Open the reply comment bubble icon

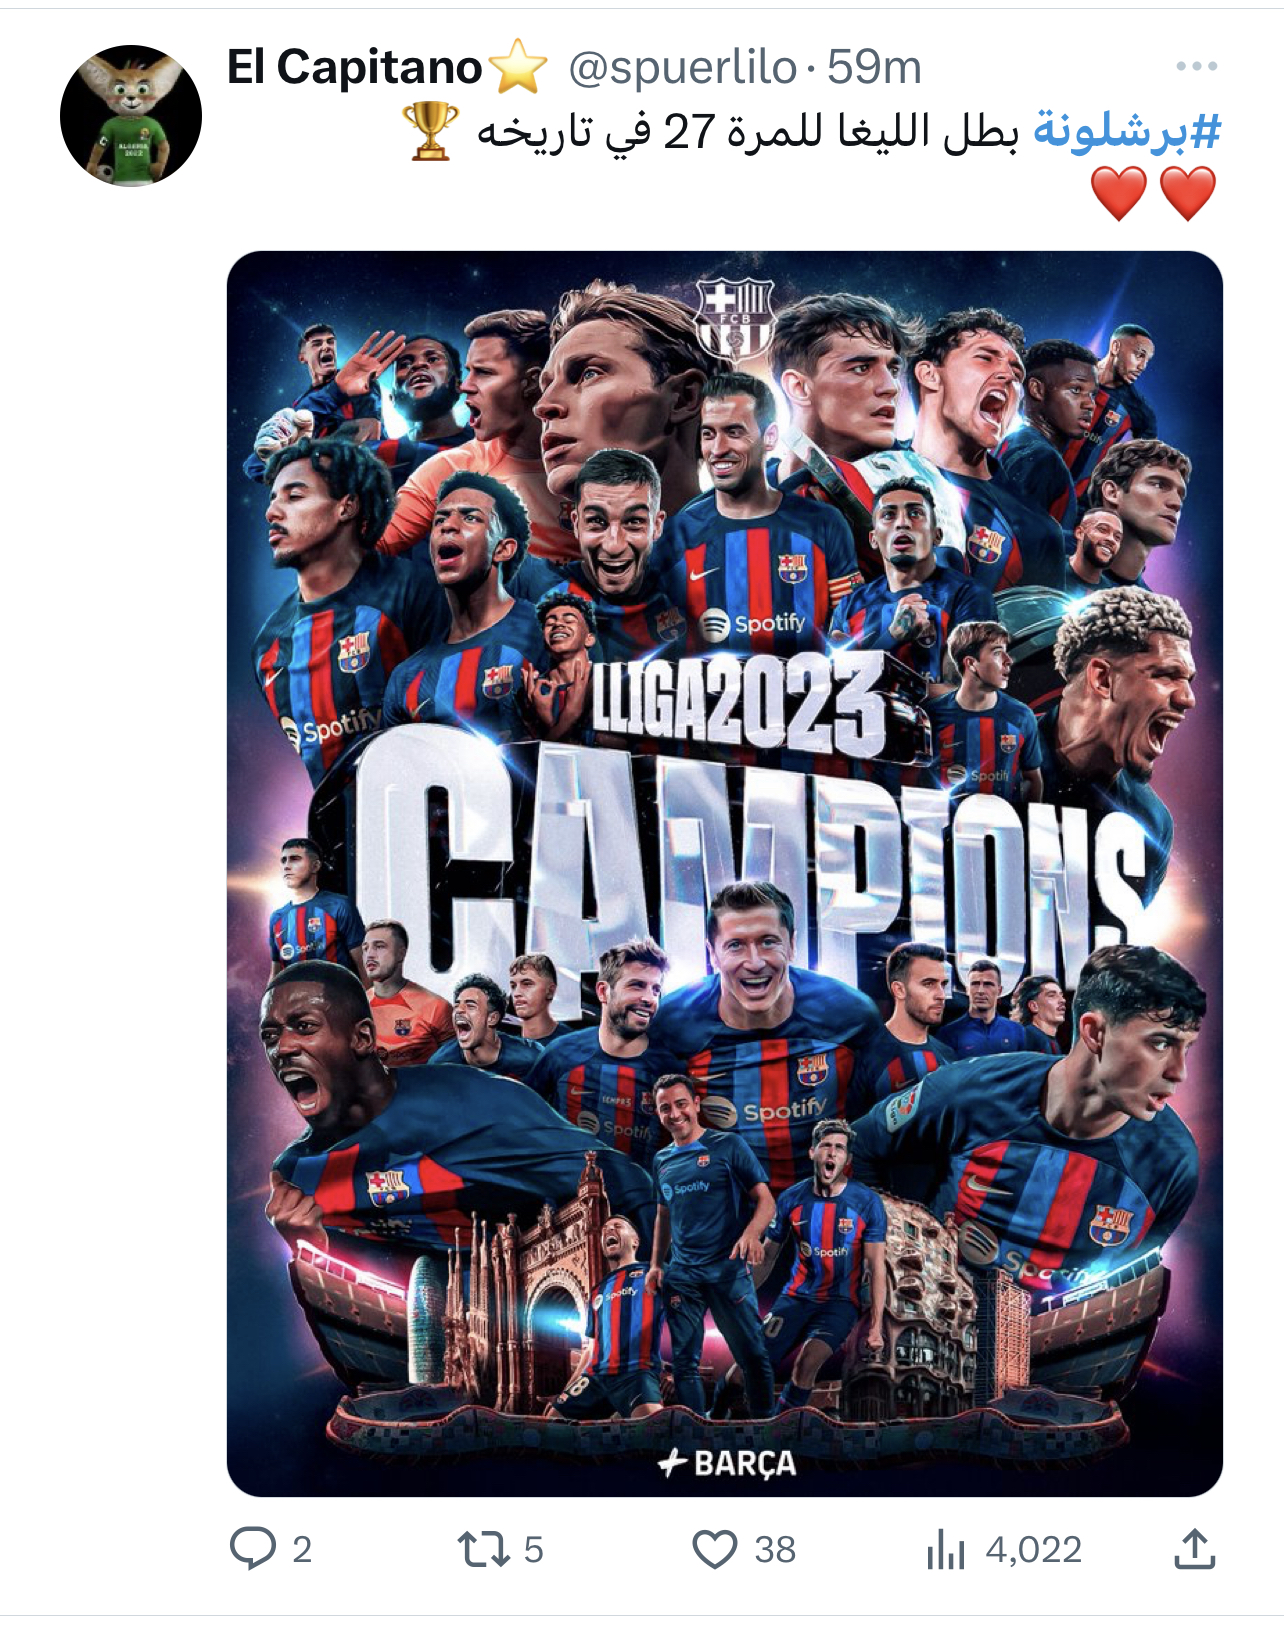coord(253,1549)
